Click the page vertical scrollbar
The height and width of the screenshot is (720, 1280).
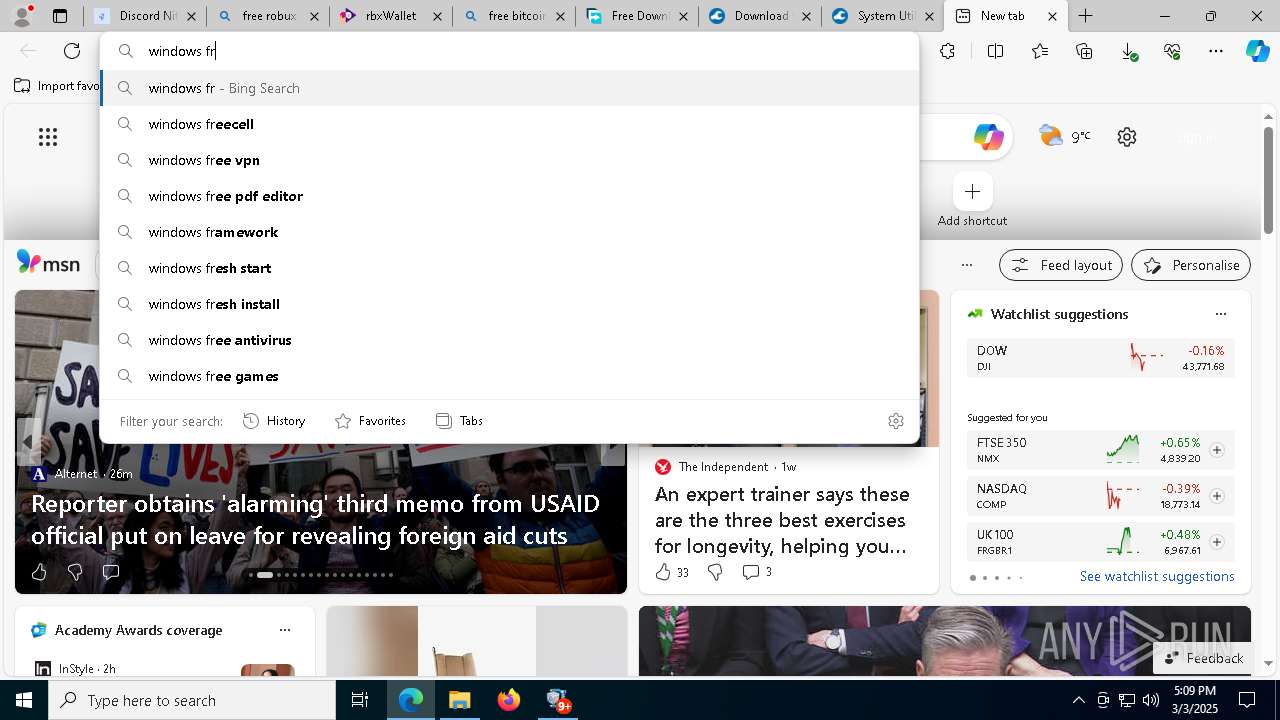pyautogui.click(x=1268, y=180)
